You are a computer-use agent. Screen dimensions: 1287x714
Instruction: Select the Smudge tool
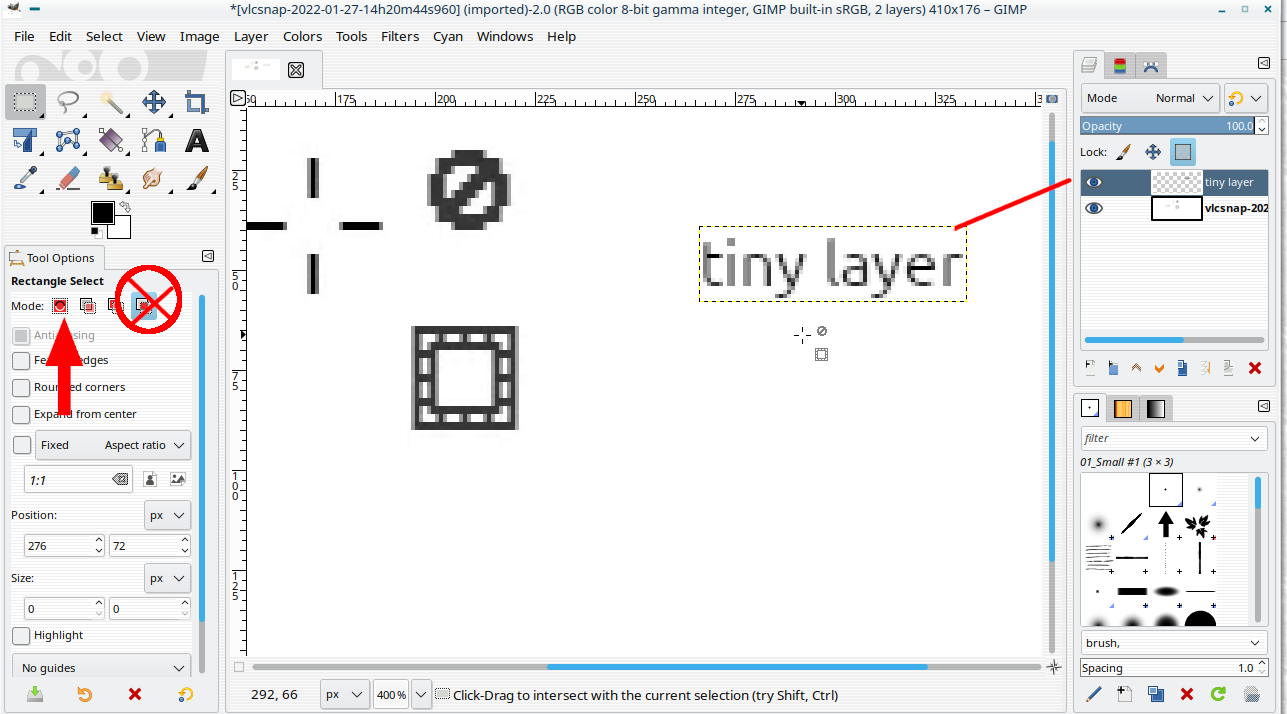(x=154, y=178)
